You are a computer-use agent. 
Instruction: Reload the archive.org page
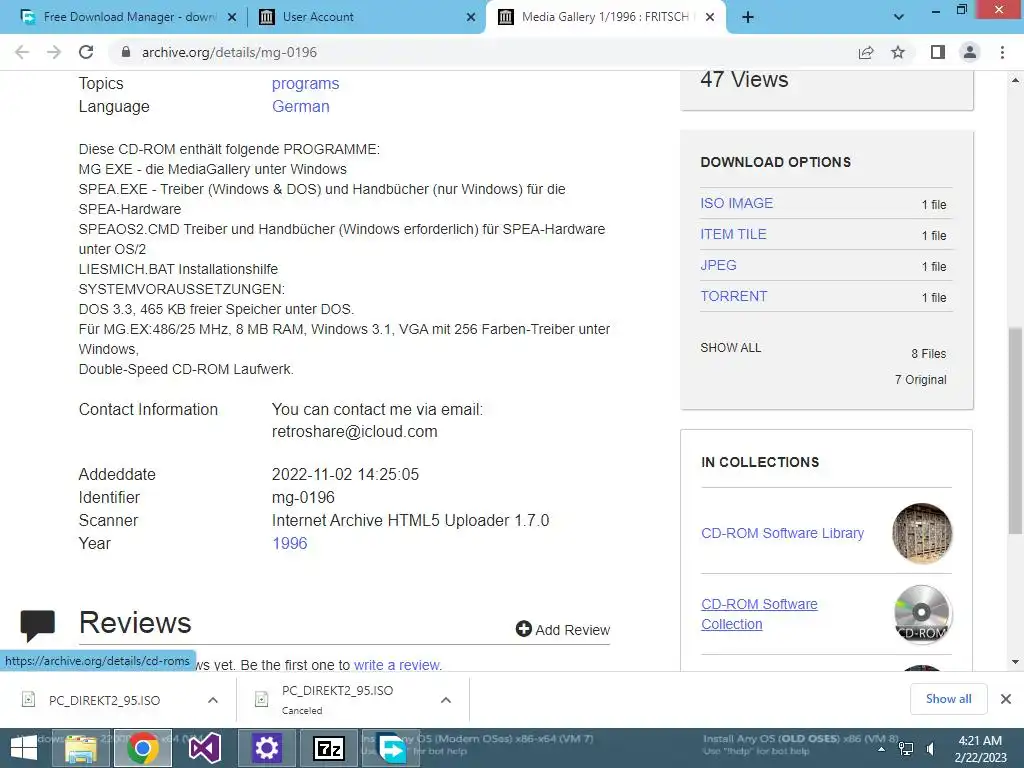[86, 52]
